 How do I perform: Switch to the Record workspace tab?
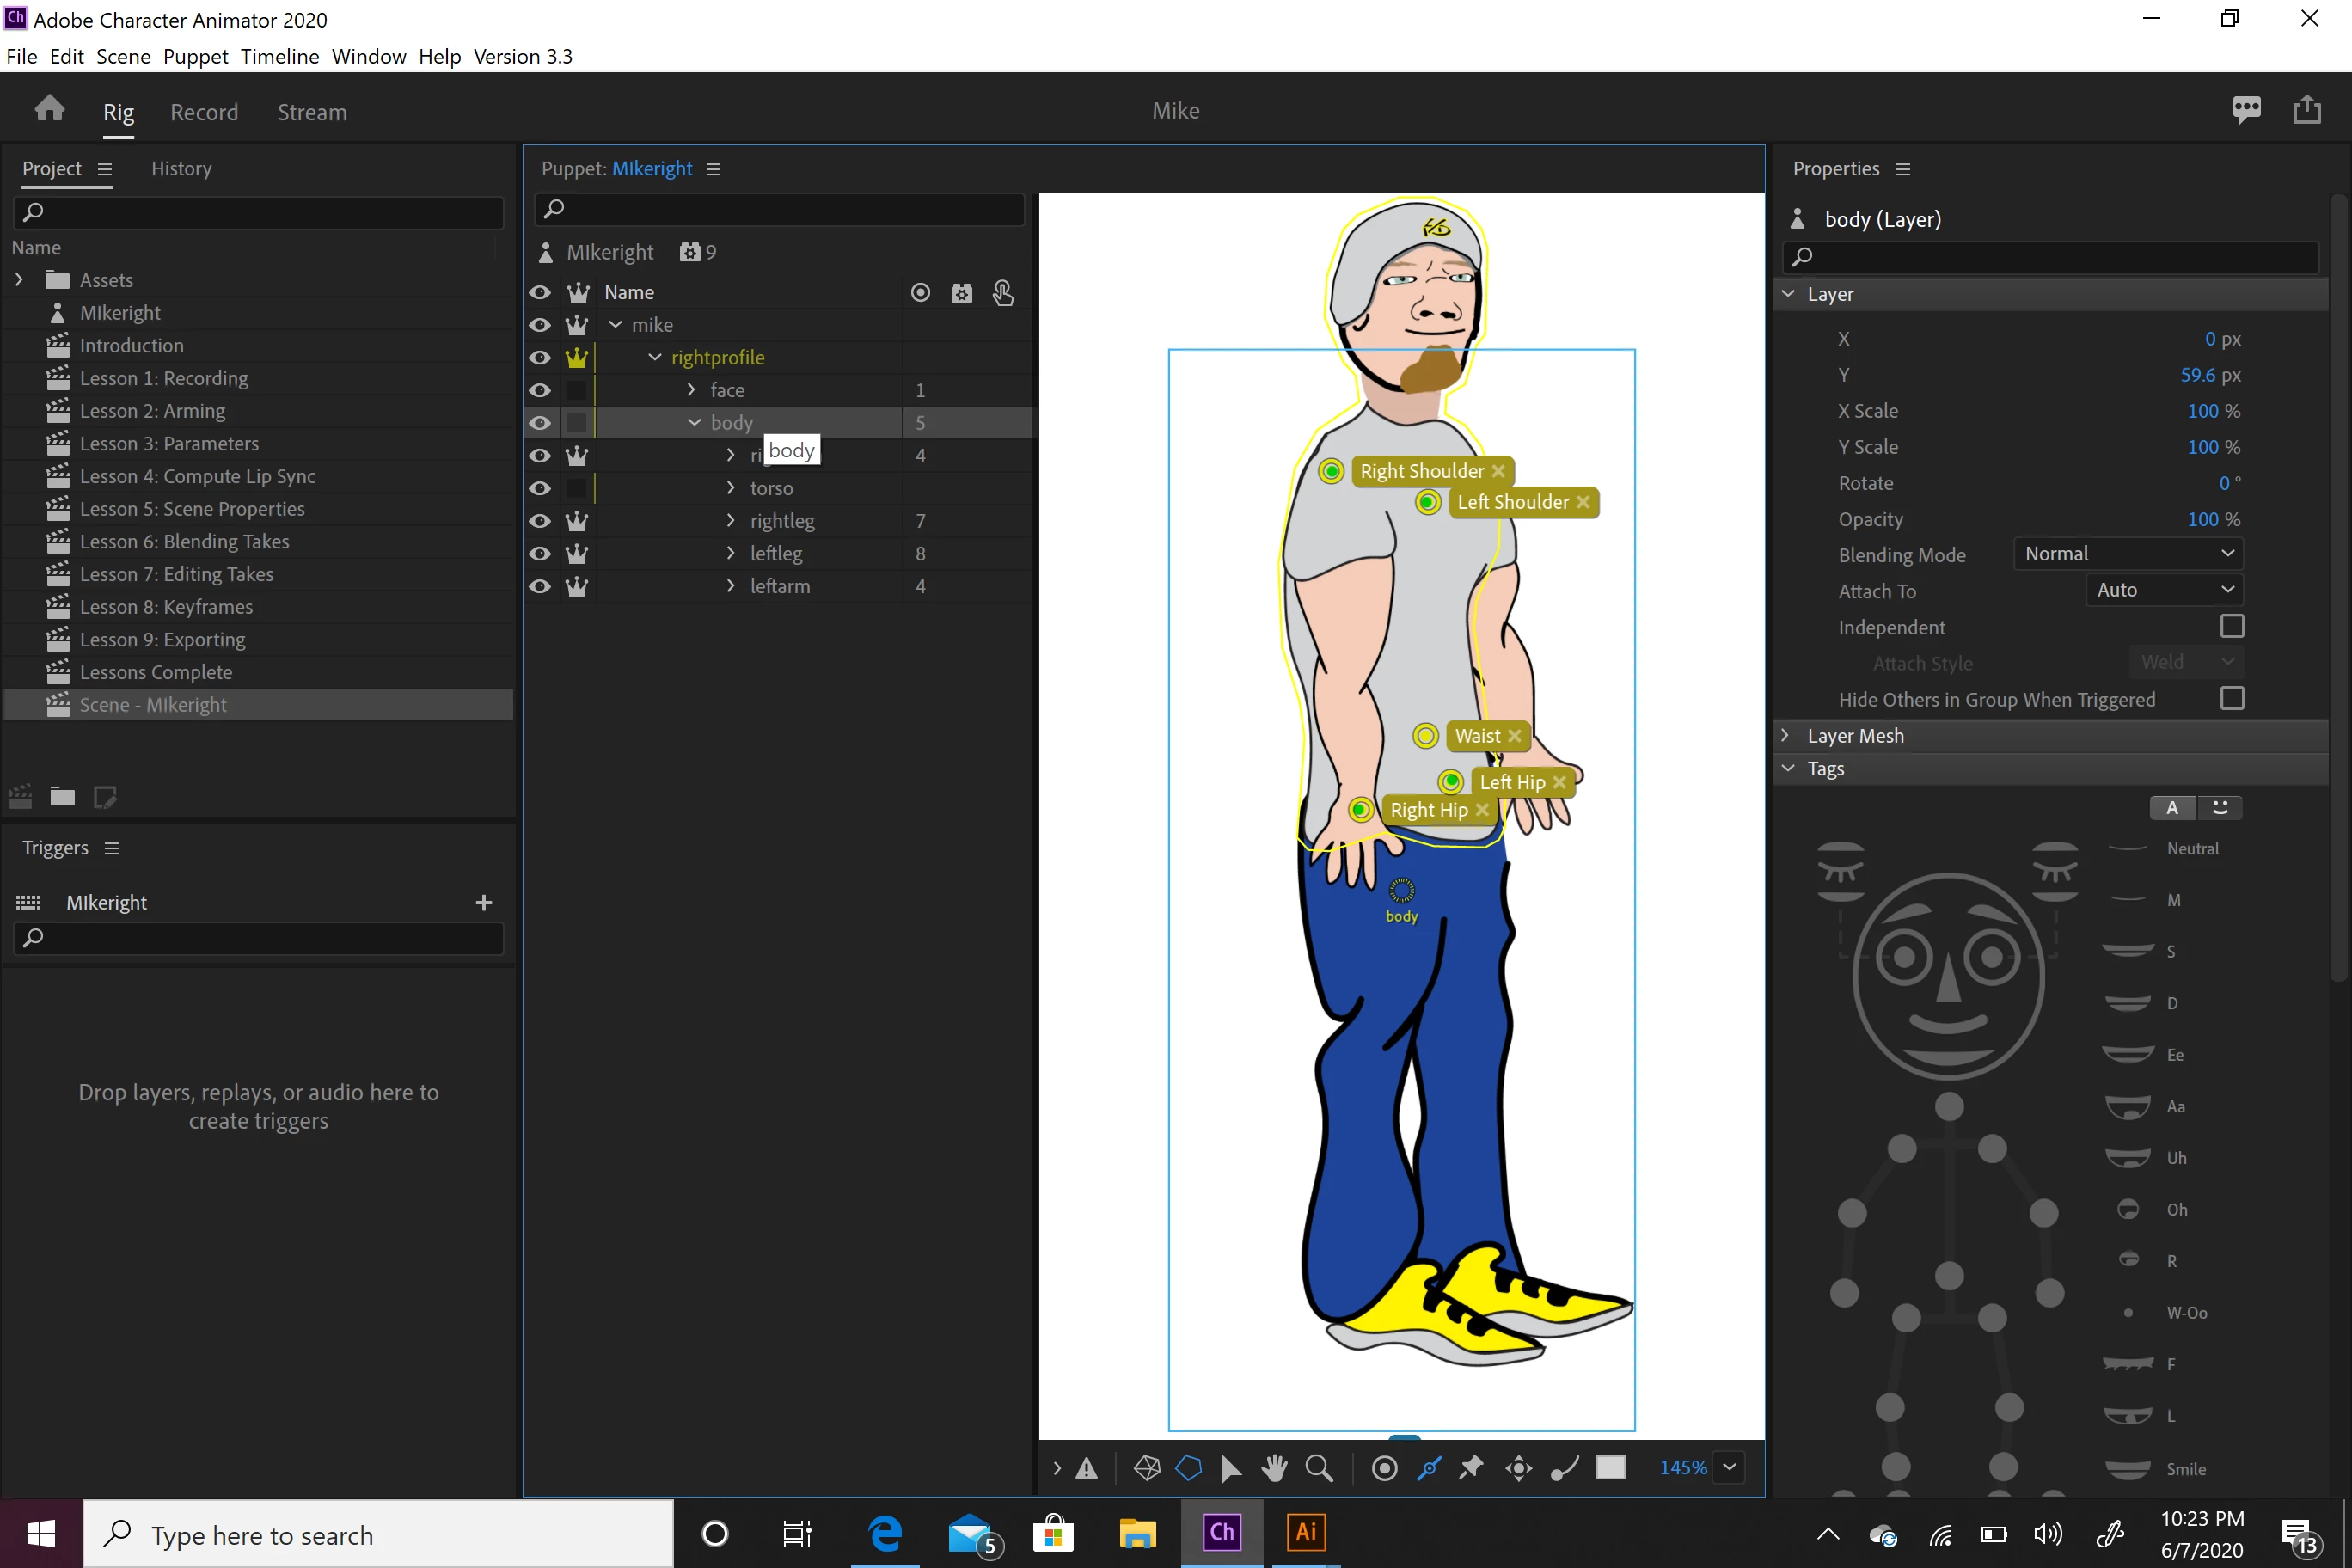pos(204,112)
